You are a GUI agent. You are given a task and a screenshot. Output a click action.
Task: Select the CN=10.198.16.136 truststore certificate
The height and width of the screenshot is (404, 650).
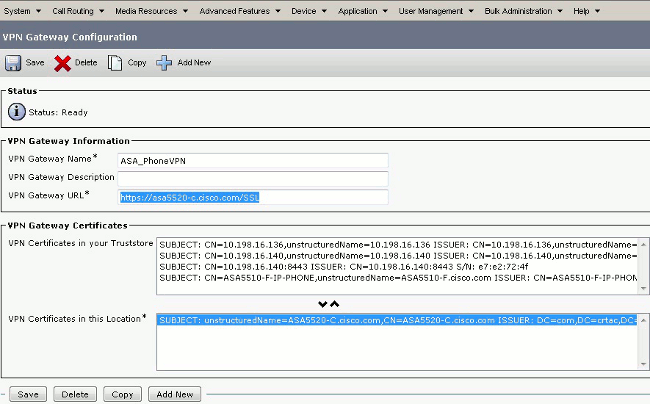pos(398,244)
